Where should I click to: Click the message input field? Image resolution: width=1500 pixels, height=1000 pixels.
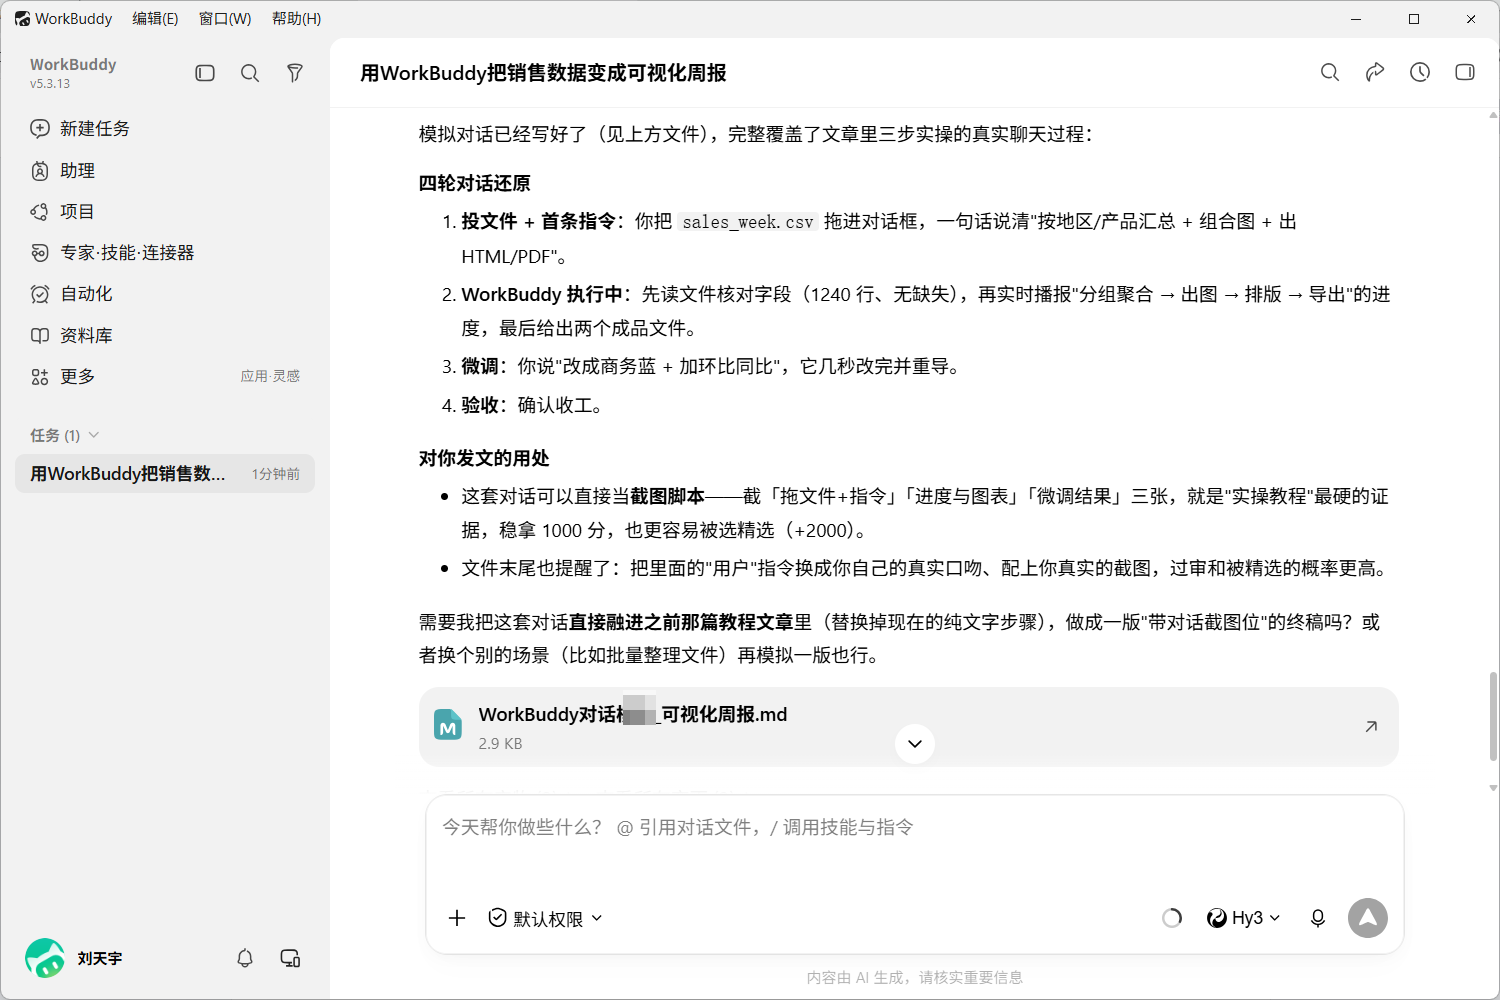[915, 827]
